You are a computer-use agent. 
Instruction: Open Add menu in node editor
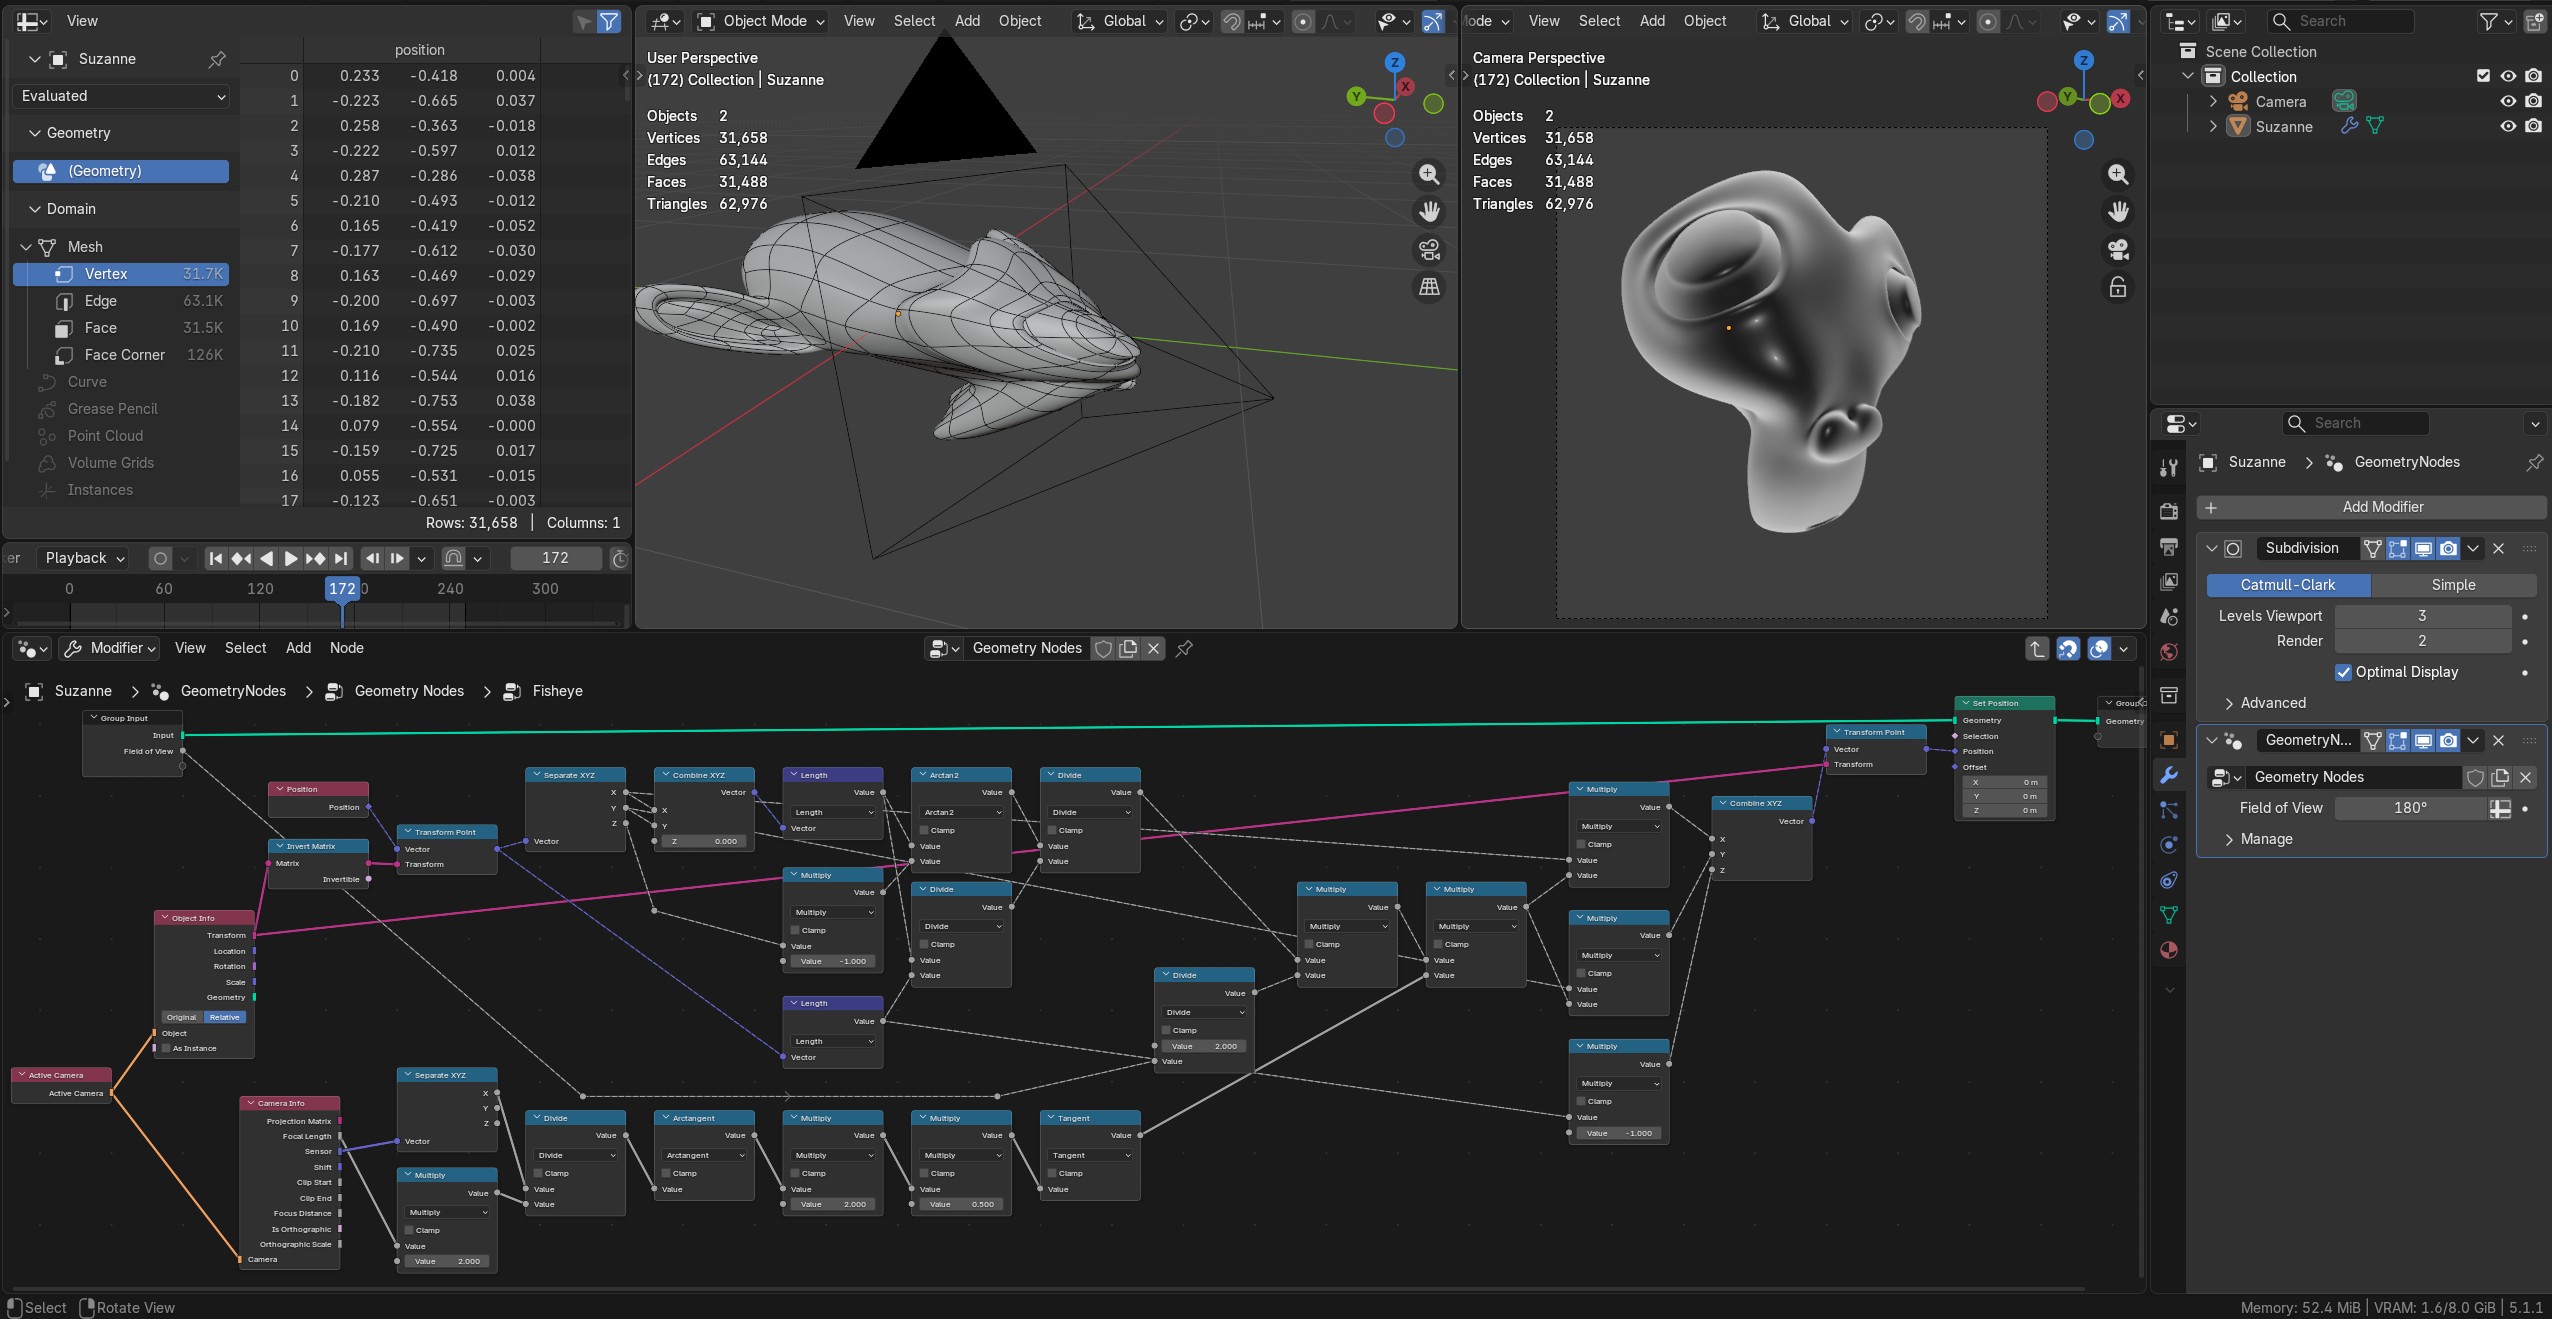[x=298, y=648]
